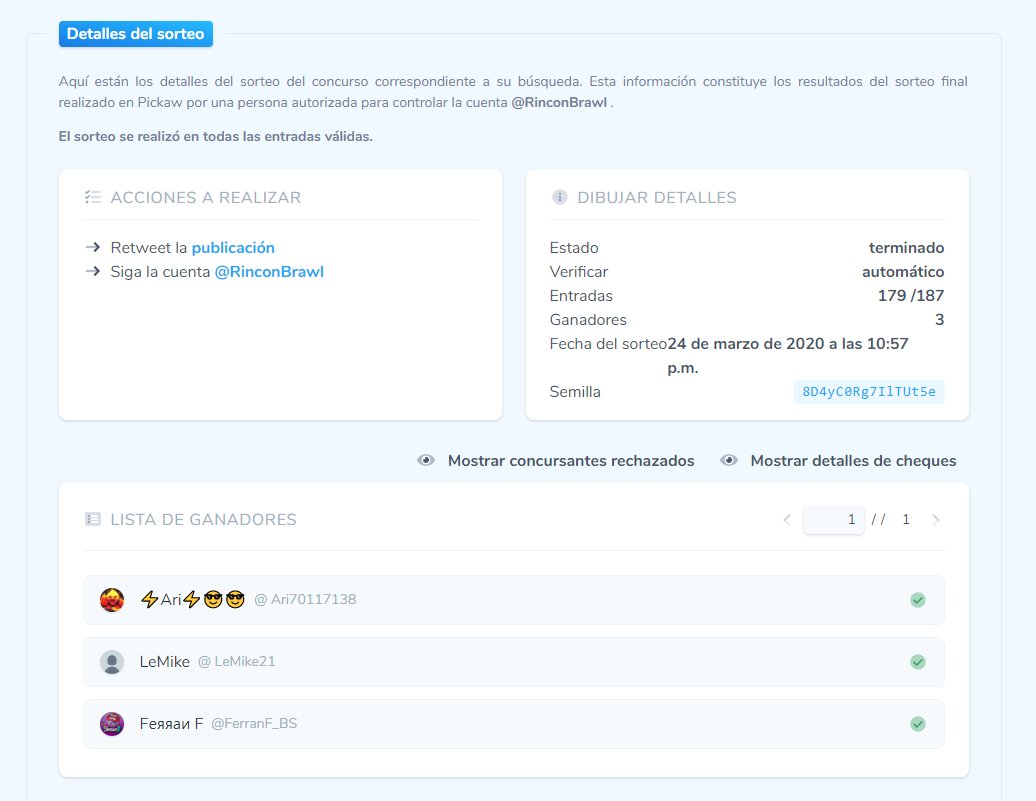Click the Feяяaи F winner name
The image size is (1036, 801).
[171, 724]
